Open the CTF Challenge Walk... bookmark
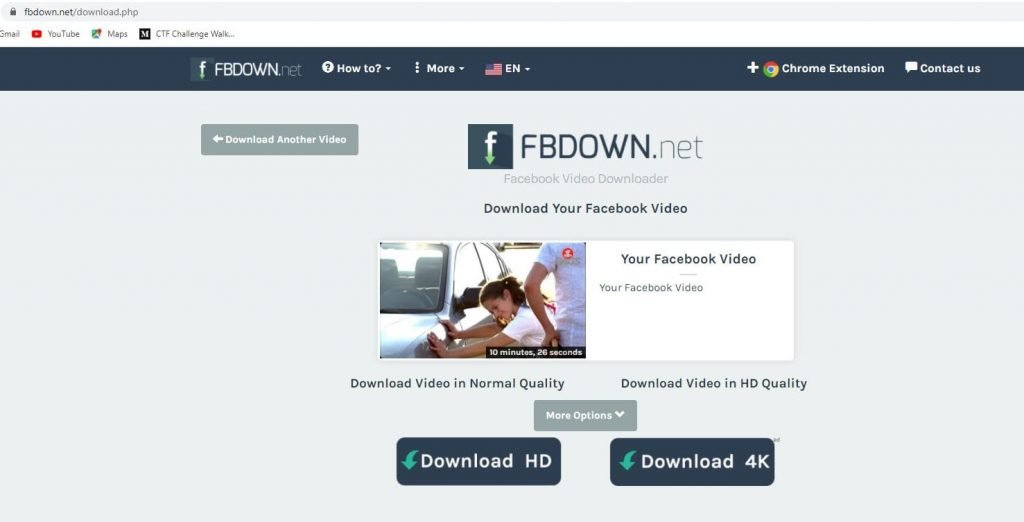The image size is (1024, 522). tap(187, 34)
